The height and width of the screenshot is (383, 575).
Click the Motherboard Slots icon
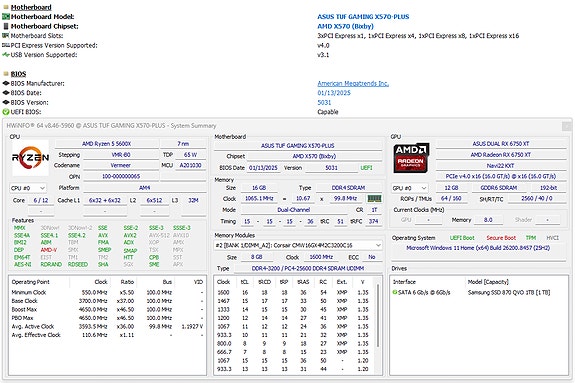(6, 36)
